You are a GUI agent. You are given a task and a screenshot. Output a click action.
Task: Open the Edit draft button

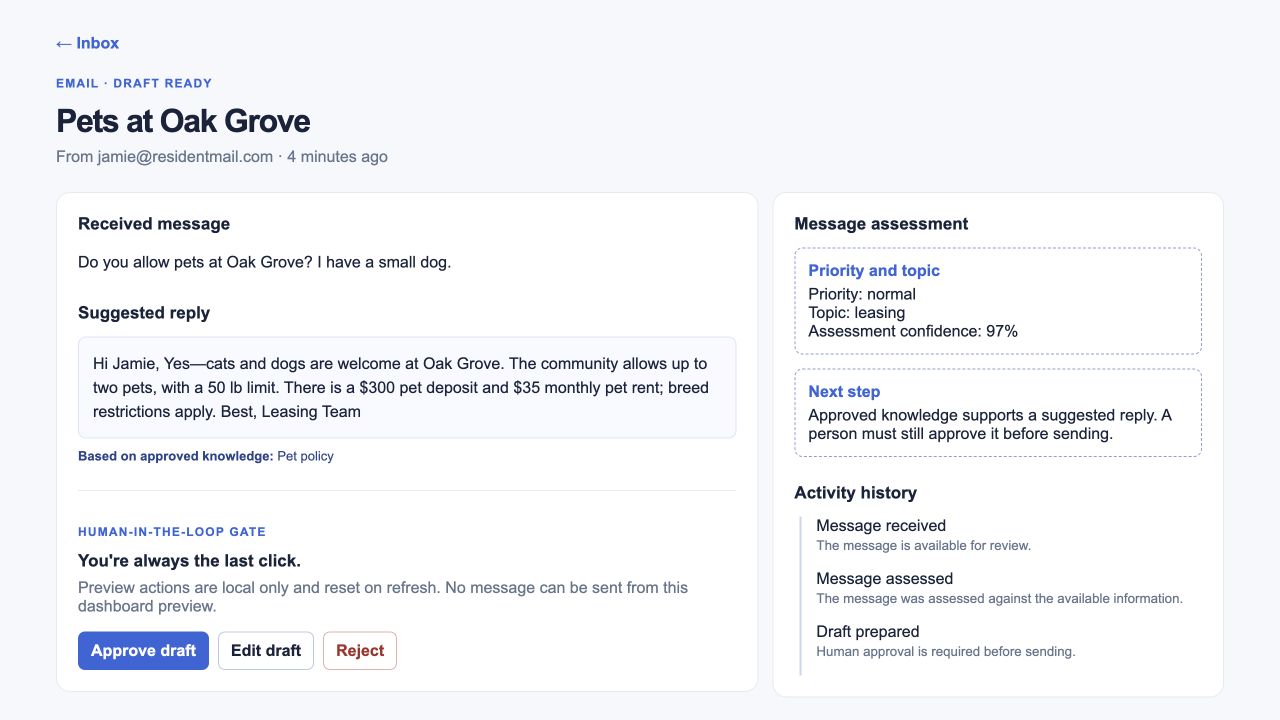[x=266, y=651]
